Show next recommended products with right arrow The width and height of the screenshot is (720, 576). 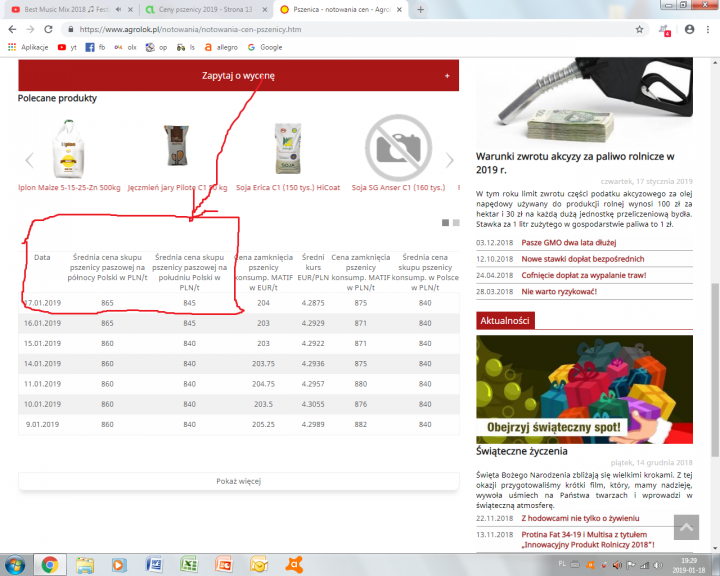coord(450,160)
